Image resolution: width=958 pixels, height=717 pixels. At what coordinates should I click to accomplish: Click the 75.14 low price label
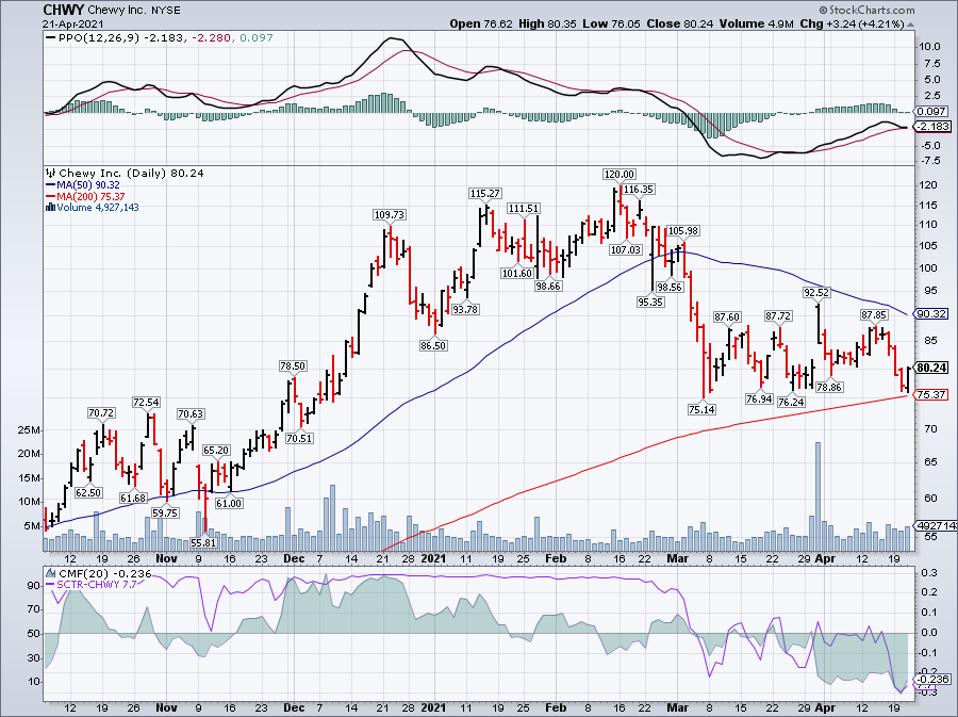[x=701, y=409]
